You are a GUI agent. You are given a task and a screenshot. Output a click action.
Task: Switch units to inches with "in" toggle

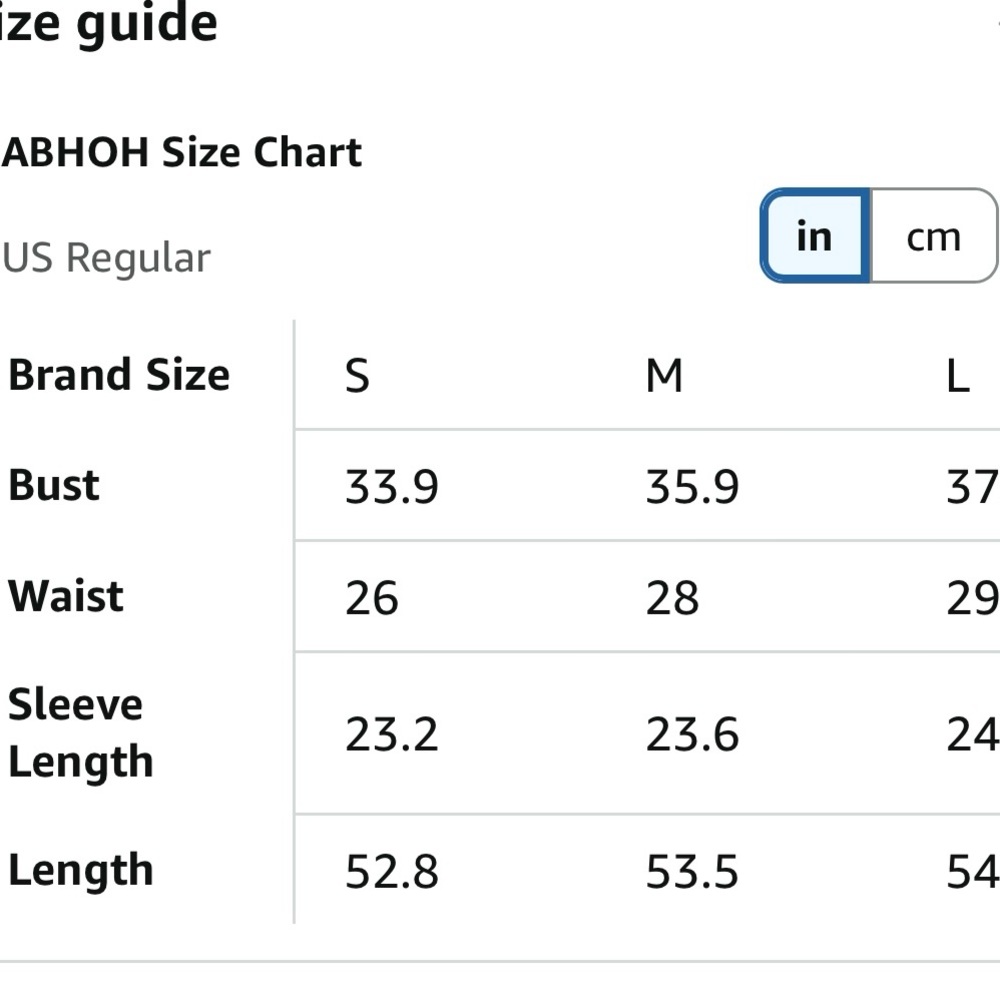[815, 235]
